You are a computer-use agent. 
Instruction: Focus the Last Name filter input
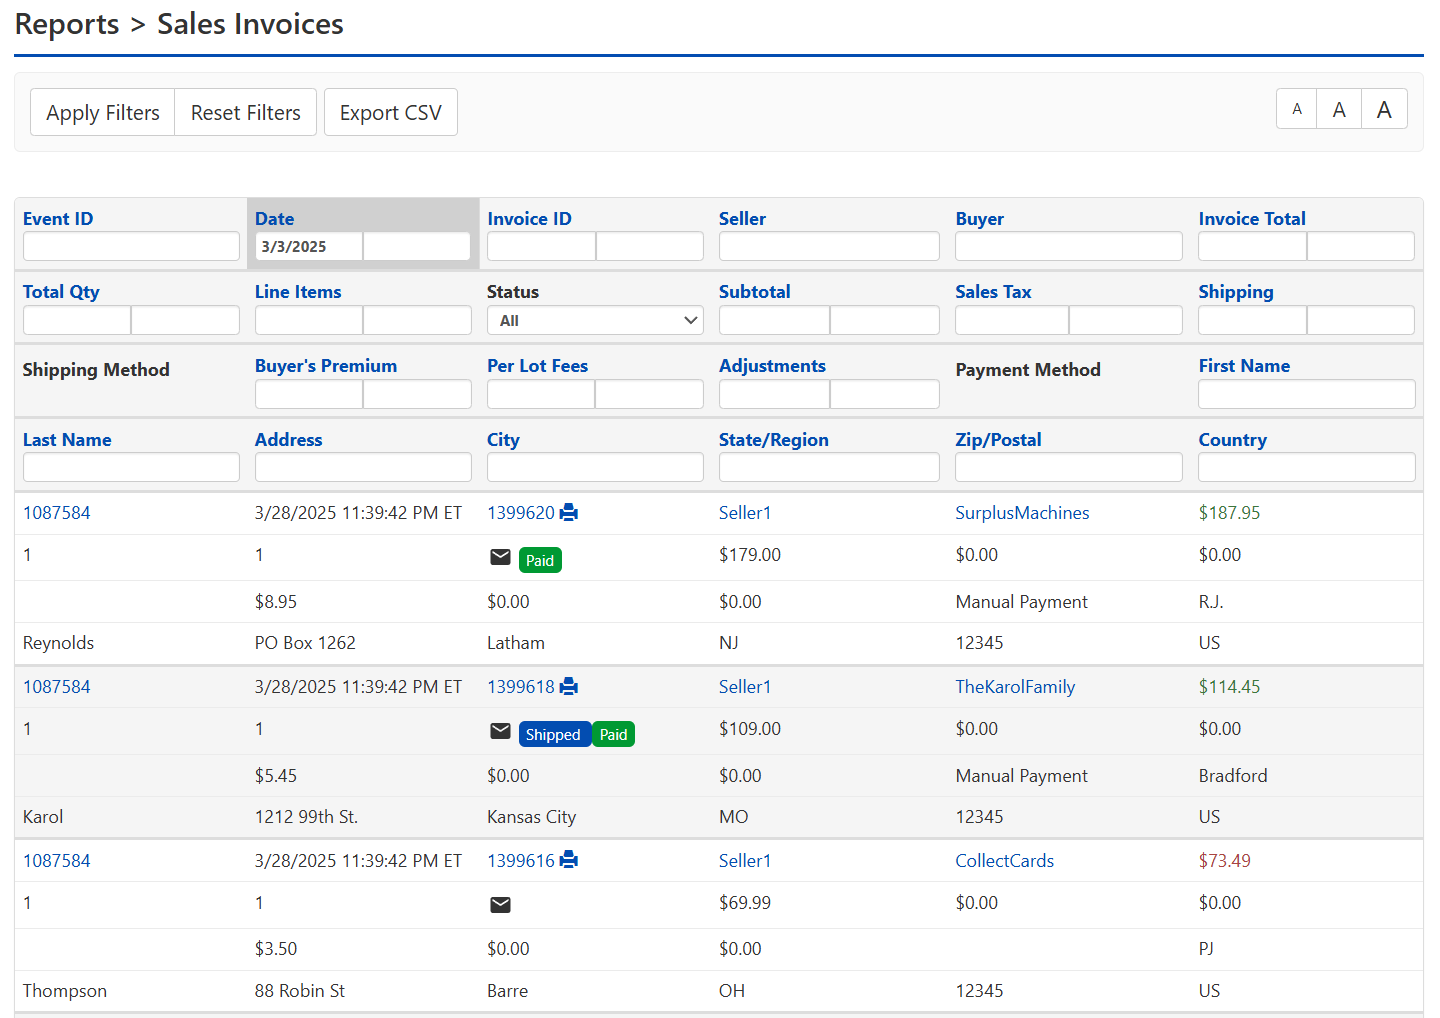(x=131, y=467)
